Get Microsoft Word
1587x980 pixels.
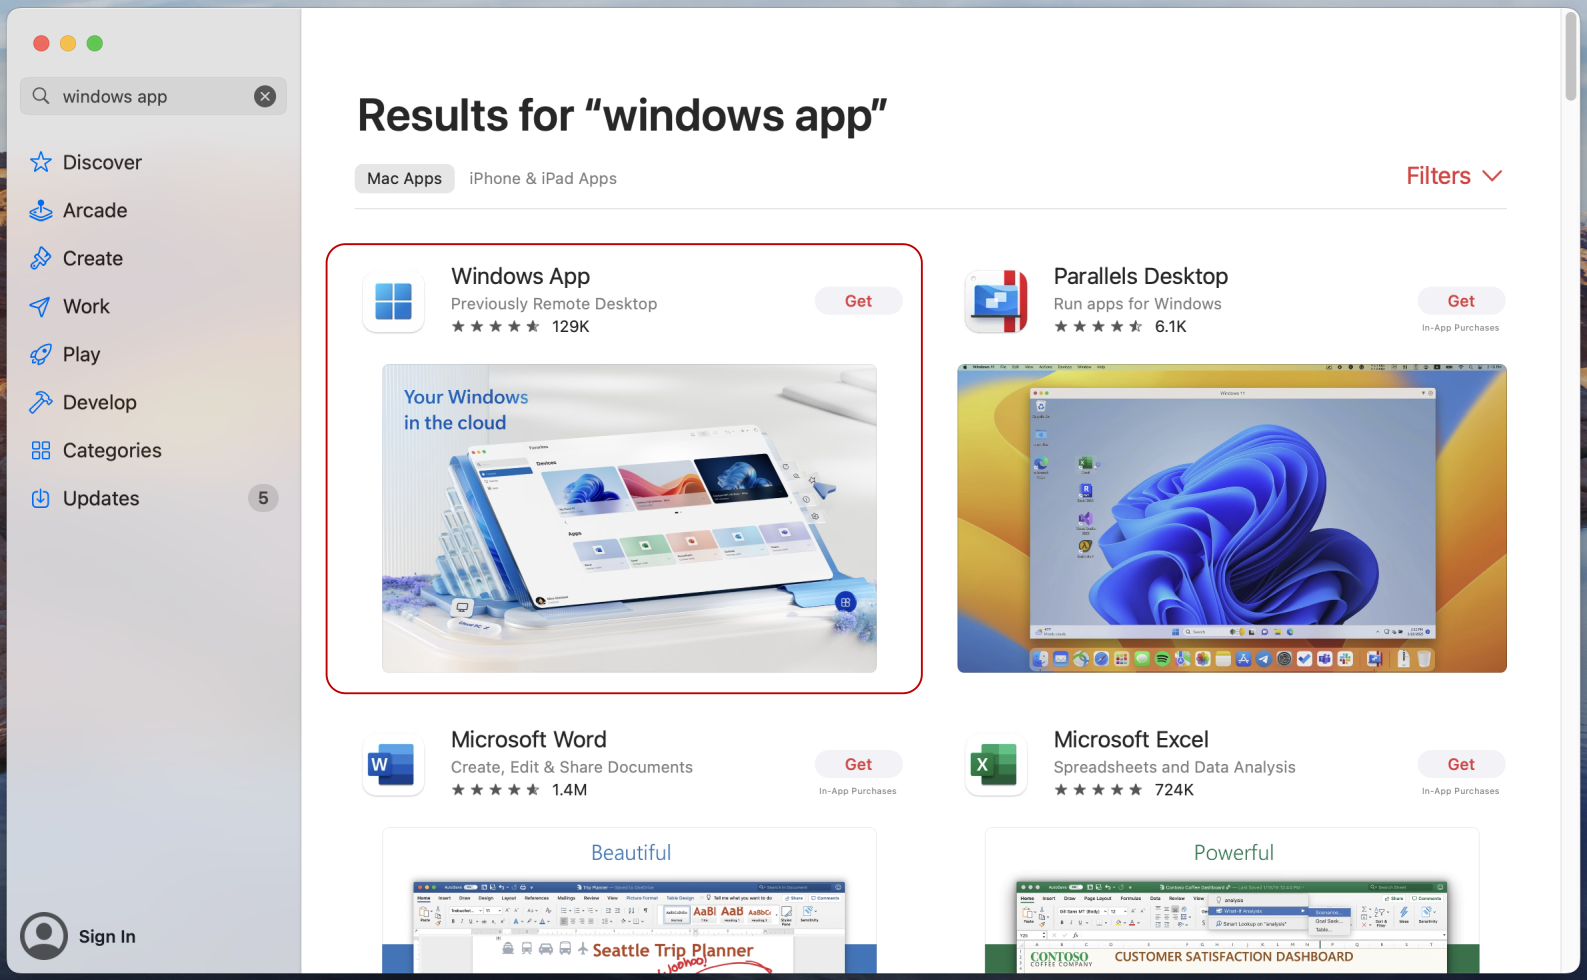point(858,764)
